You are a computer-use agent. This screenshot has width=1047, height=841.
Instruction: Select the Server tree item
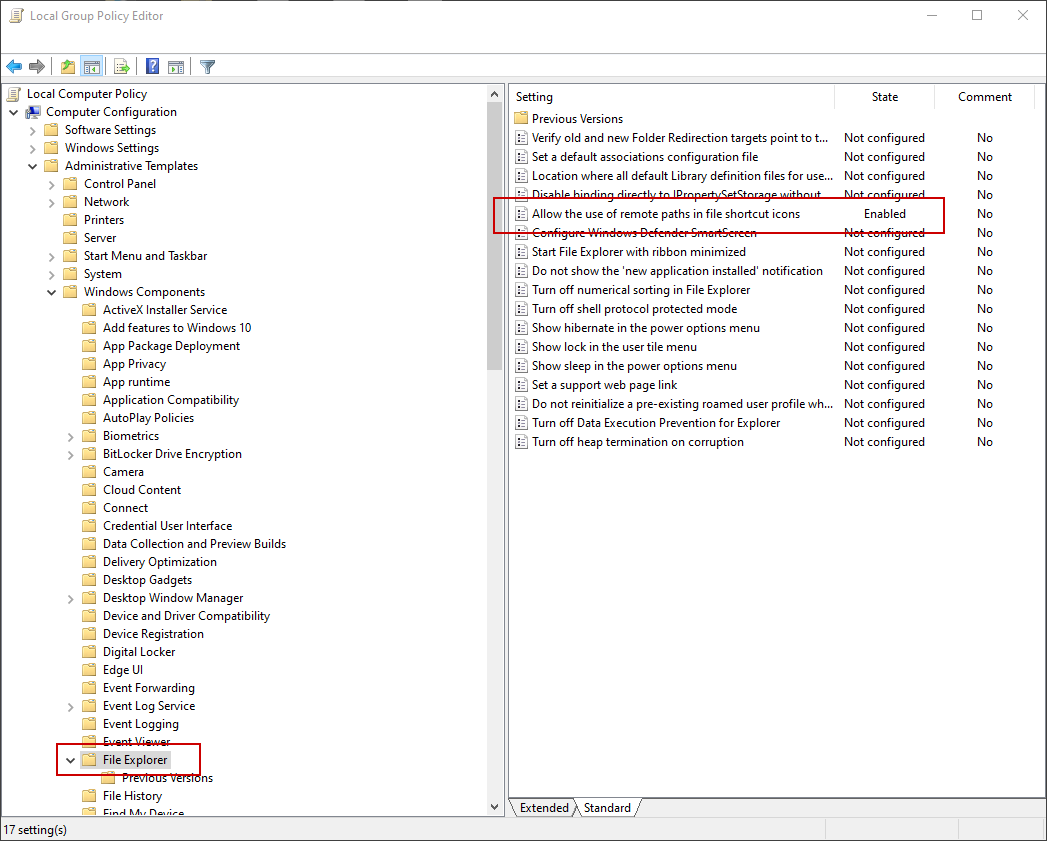click(x=100, y=238)
